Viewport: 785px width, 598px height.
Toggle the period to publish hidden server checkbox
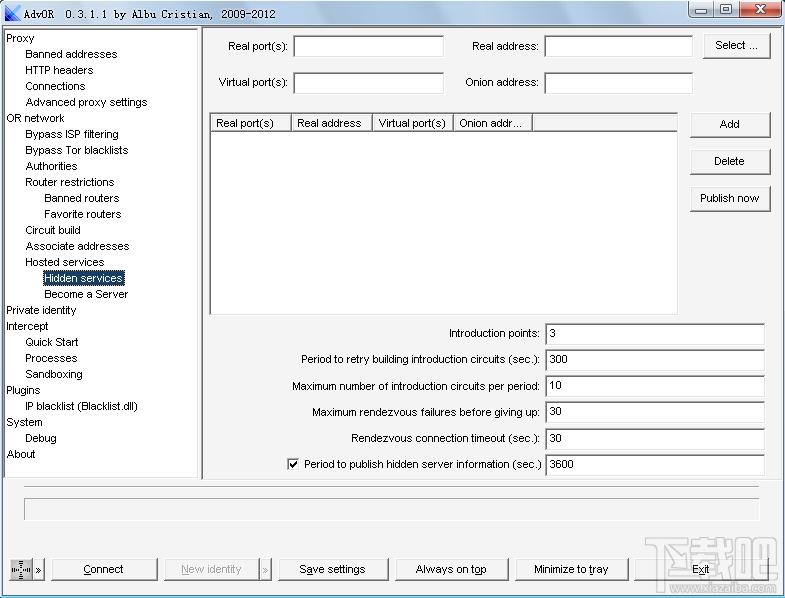pyautogui.click(x=293, y=464)
